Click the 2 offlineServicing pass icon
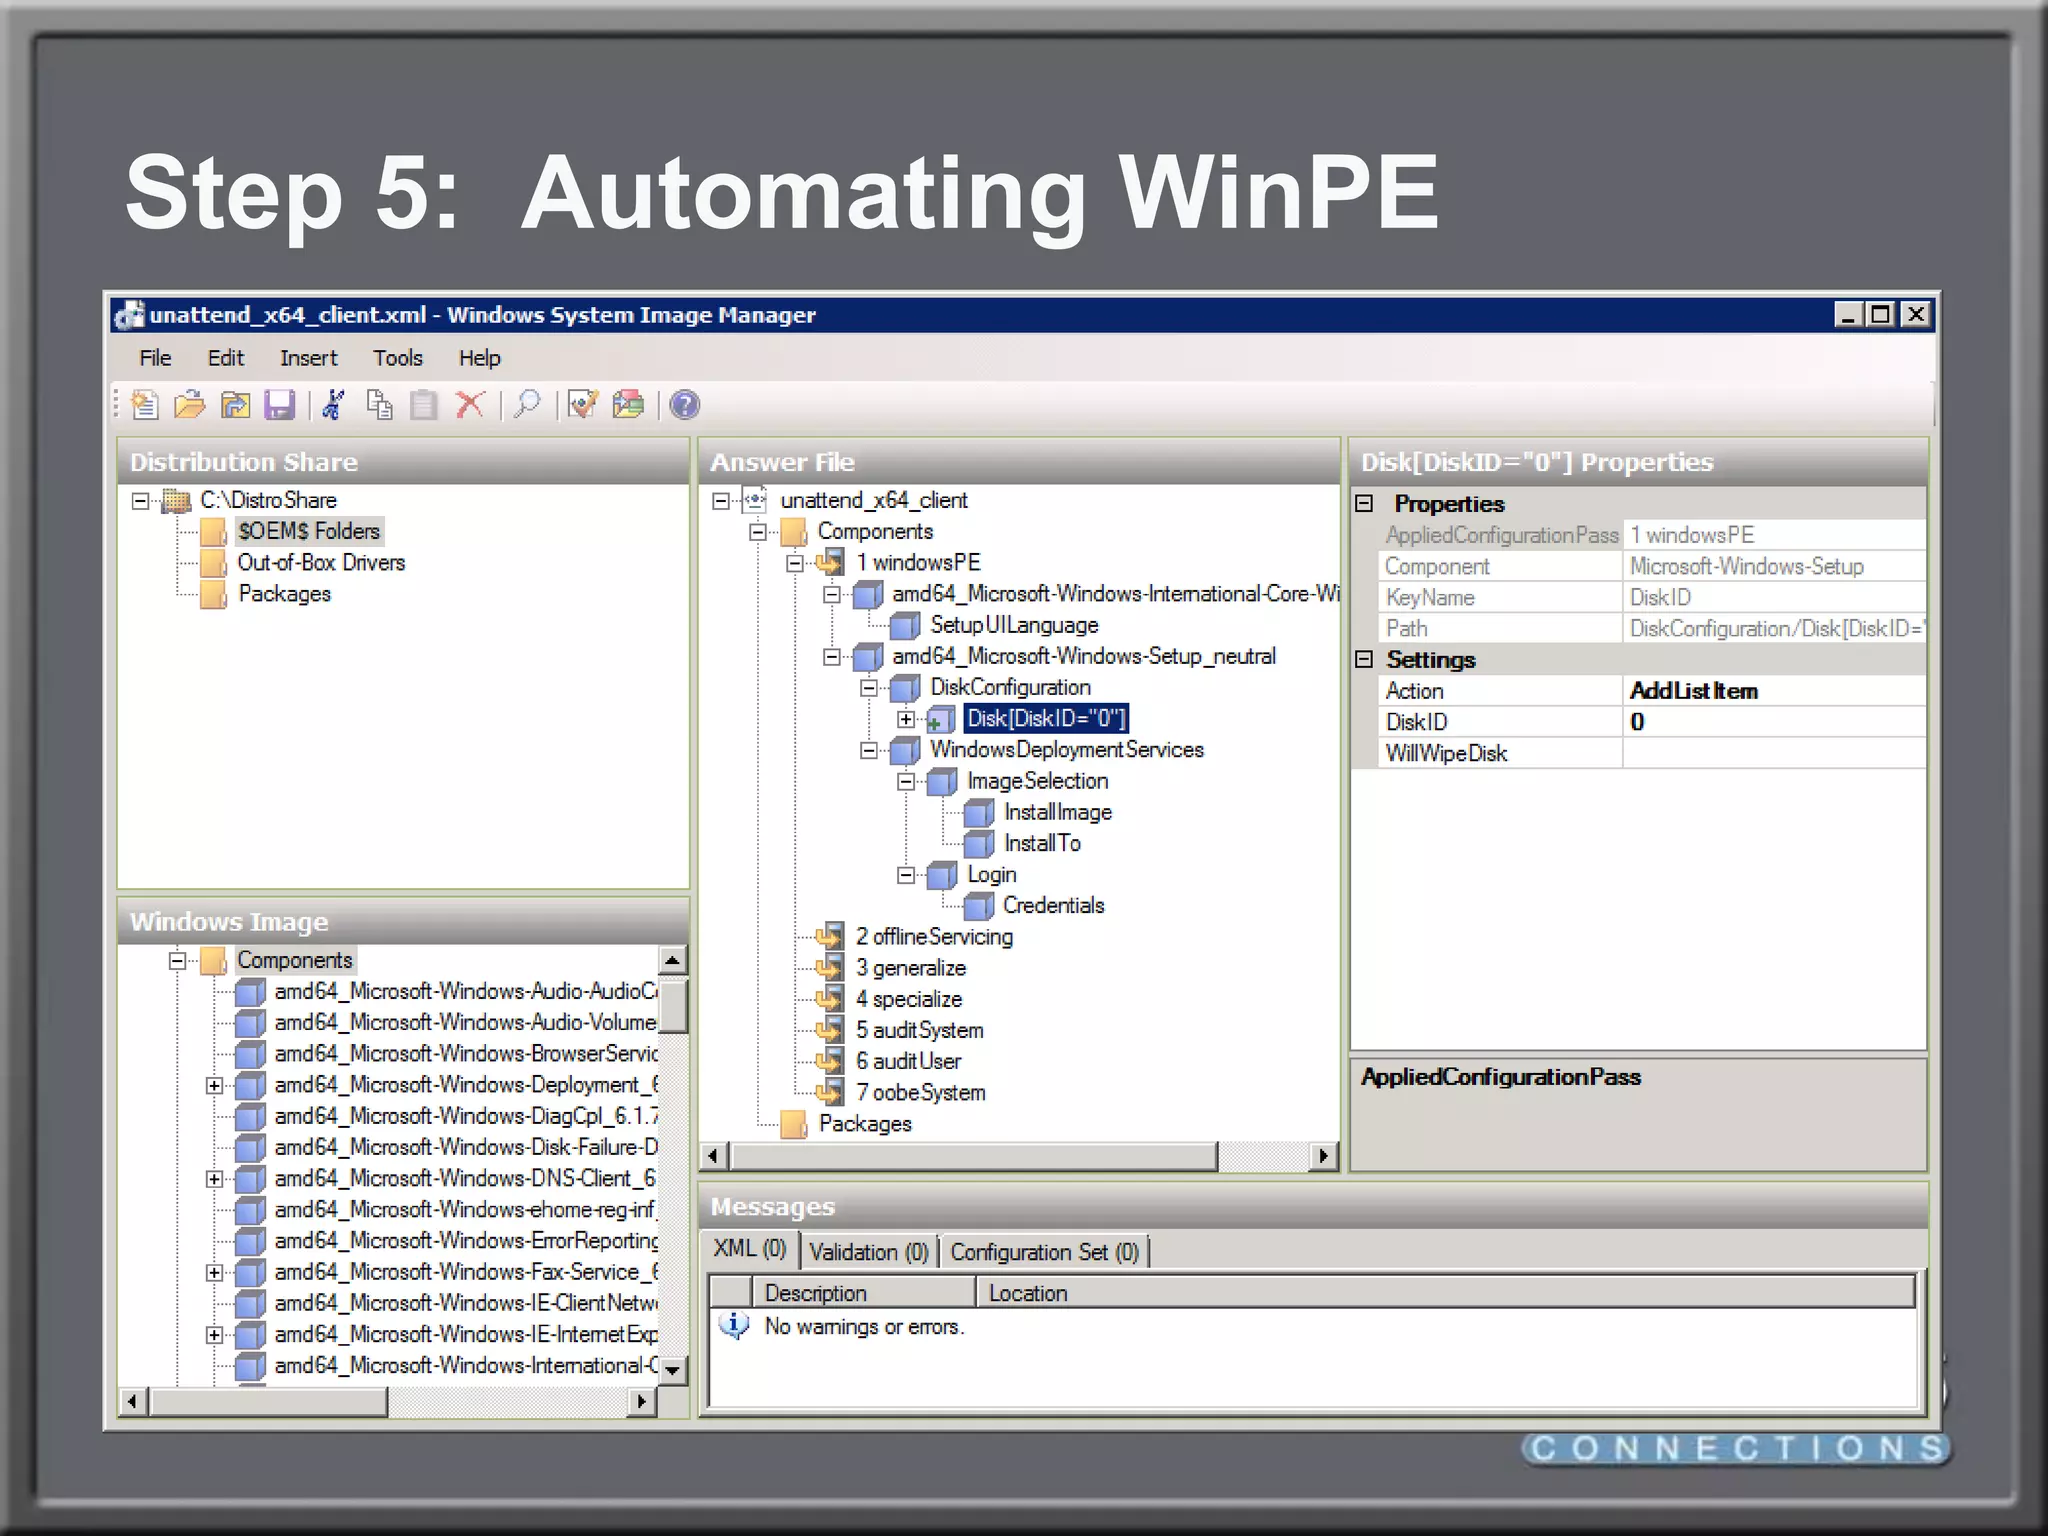This screenshot has width=2048, height=1536. [830, 937]
